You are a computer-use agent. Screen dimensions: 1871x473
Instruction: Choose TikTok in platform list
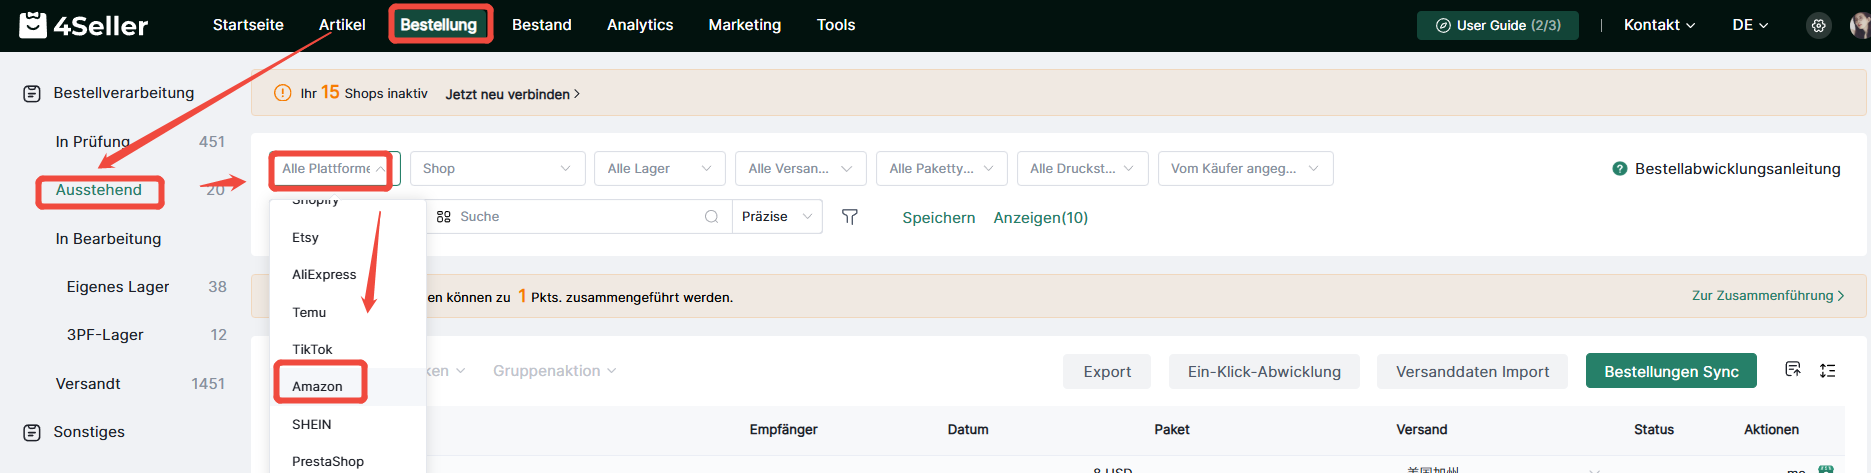pyautogui.click(x=348, y=350)
